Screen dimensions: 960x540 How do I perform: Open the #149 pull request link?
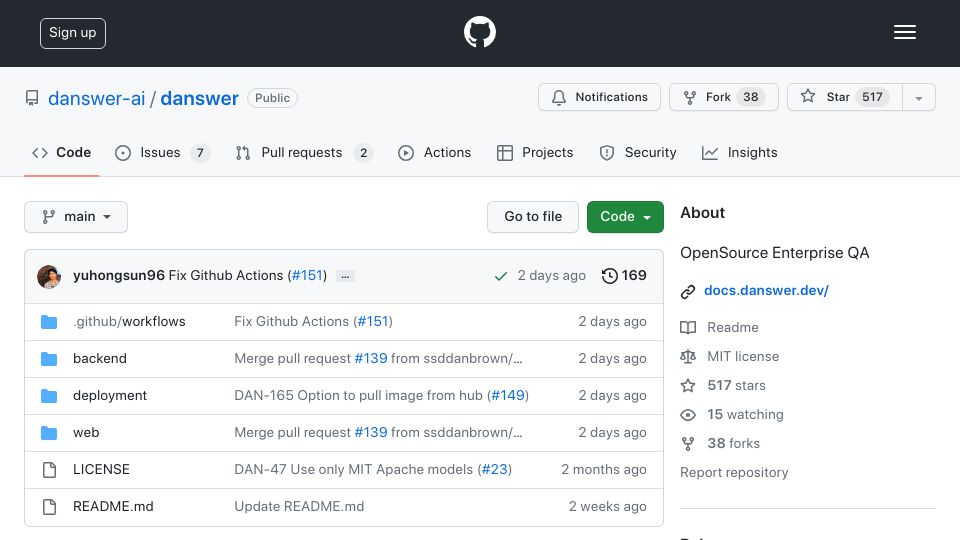click(508, 396)
